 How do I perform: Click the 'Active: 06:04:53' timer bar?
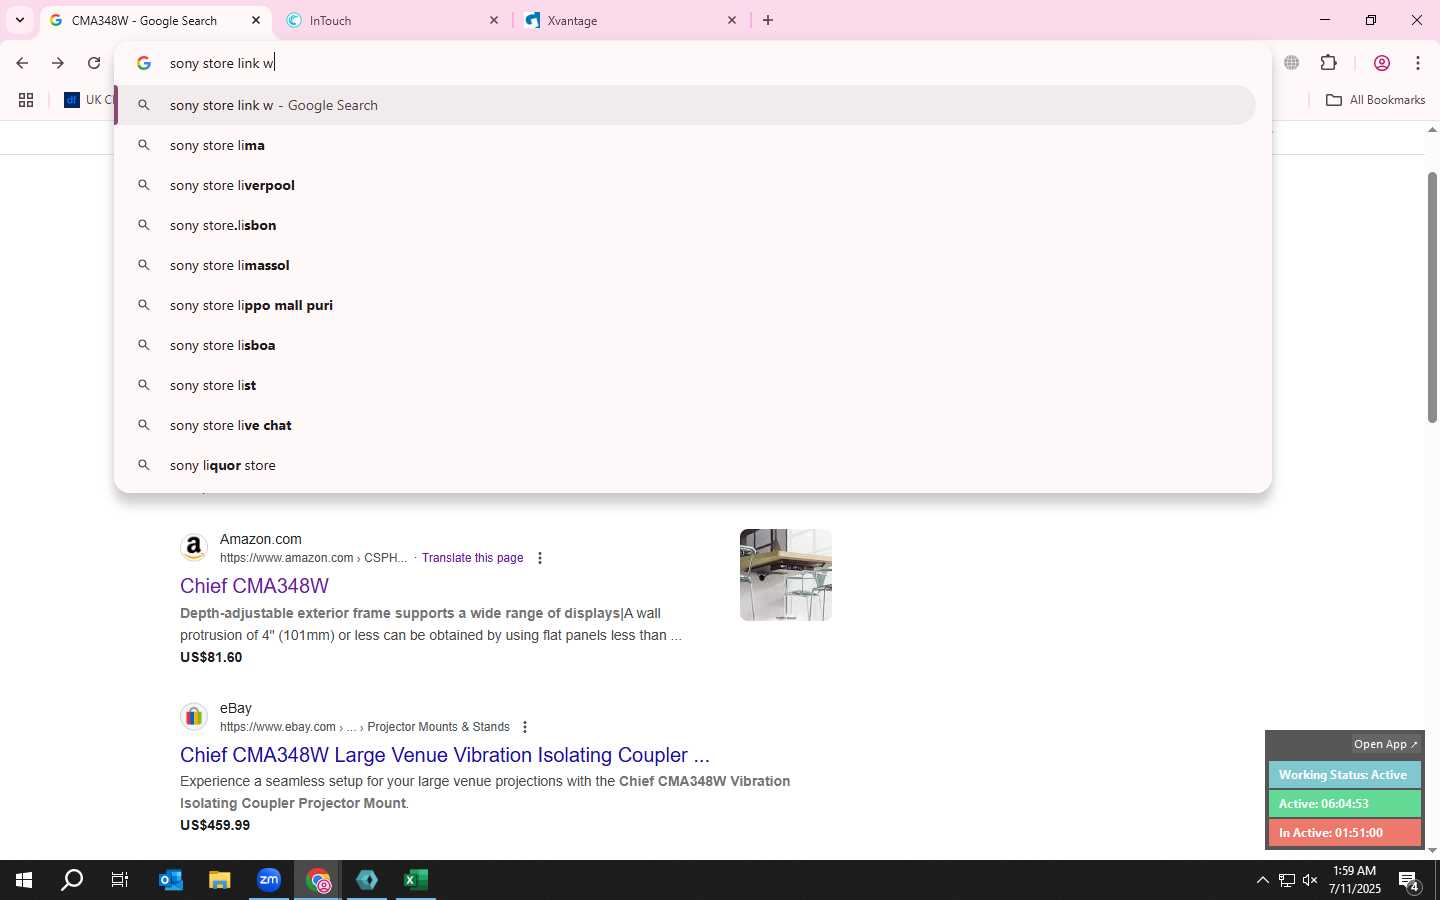tap(1344, 804)
